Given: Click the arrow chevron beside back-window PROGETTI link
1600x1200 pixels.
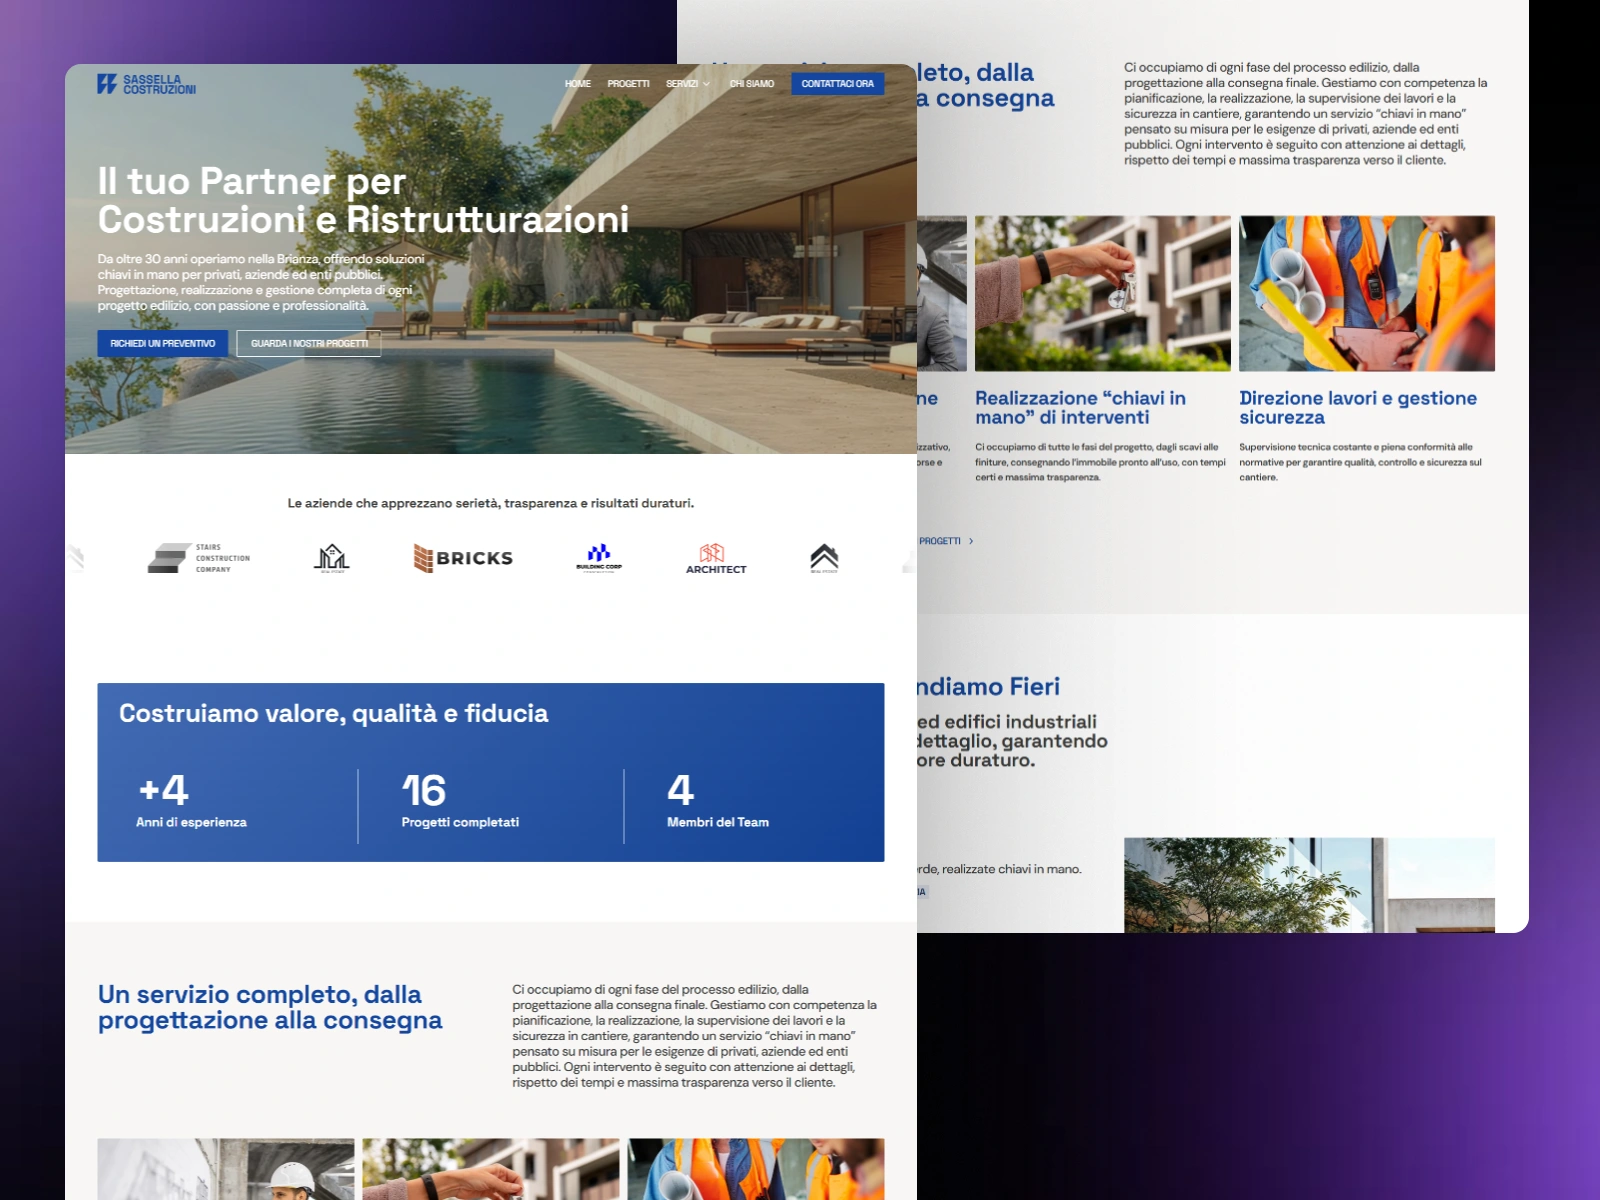Looking at the screenshot, I should 971,541.
